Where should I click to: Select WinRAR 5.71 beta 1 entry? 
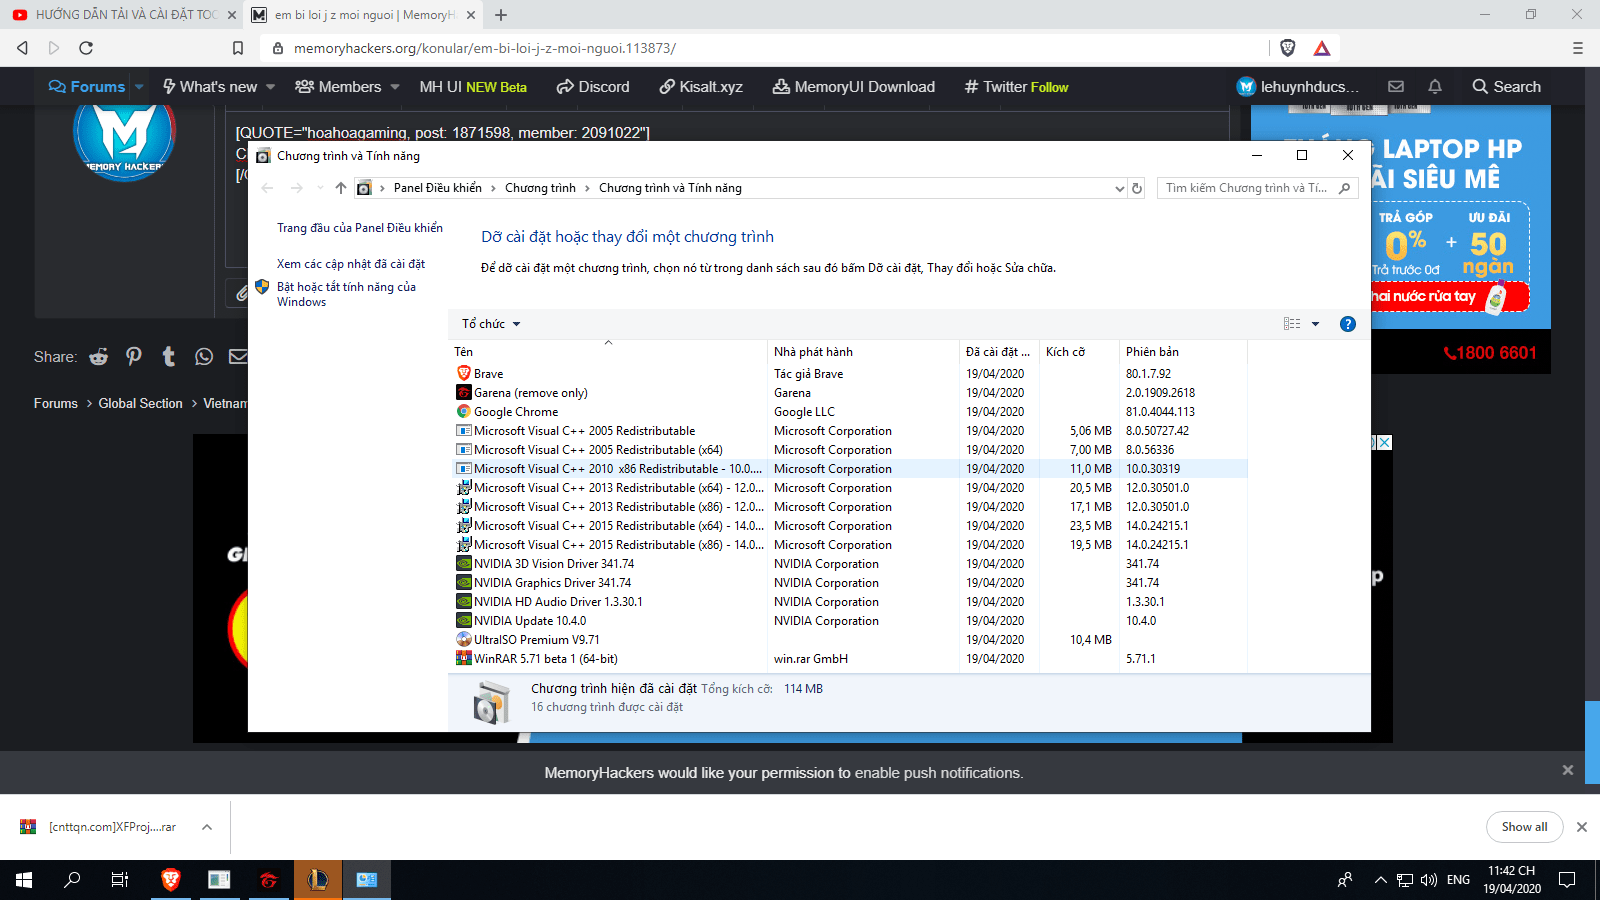546,659
